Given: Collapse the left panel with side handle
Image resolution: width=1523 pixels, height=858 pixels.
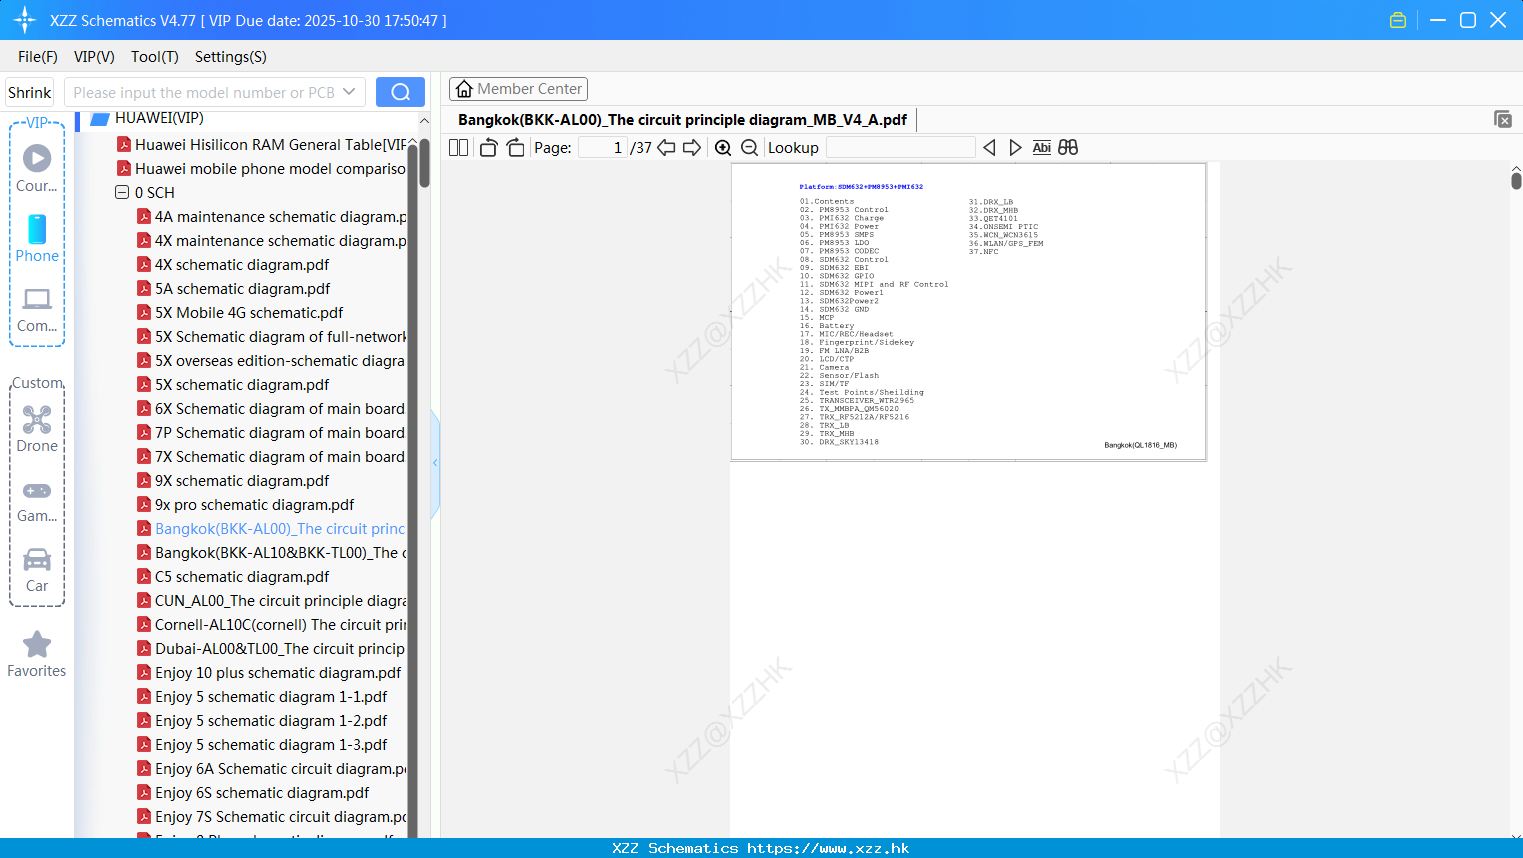Looking at the screenshot, I should (435, 463).
